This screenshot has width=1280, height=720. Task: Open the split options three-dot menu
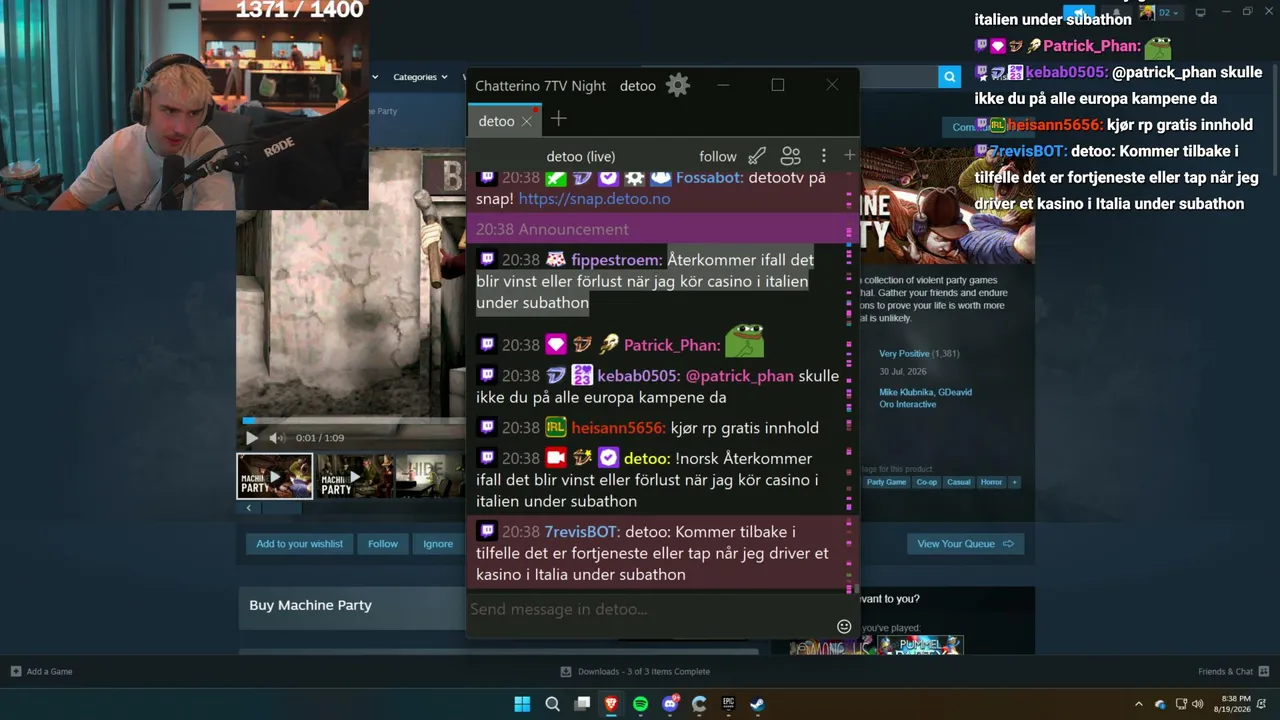click(x=823, y=156)
